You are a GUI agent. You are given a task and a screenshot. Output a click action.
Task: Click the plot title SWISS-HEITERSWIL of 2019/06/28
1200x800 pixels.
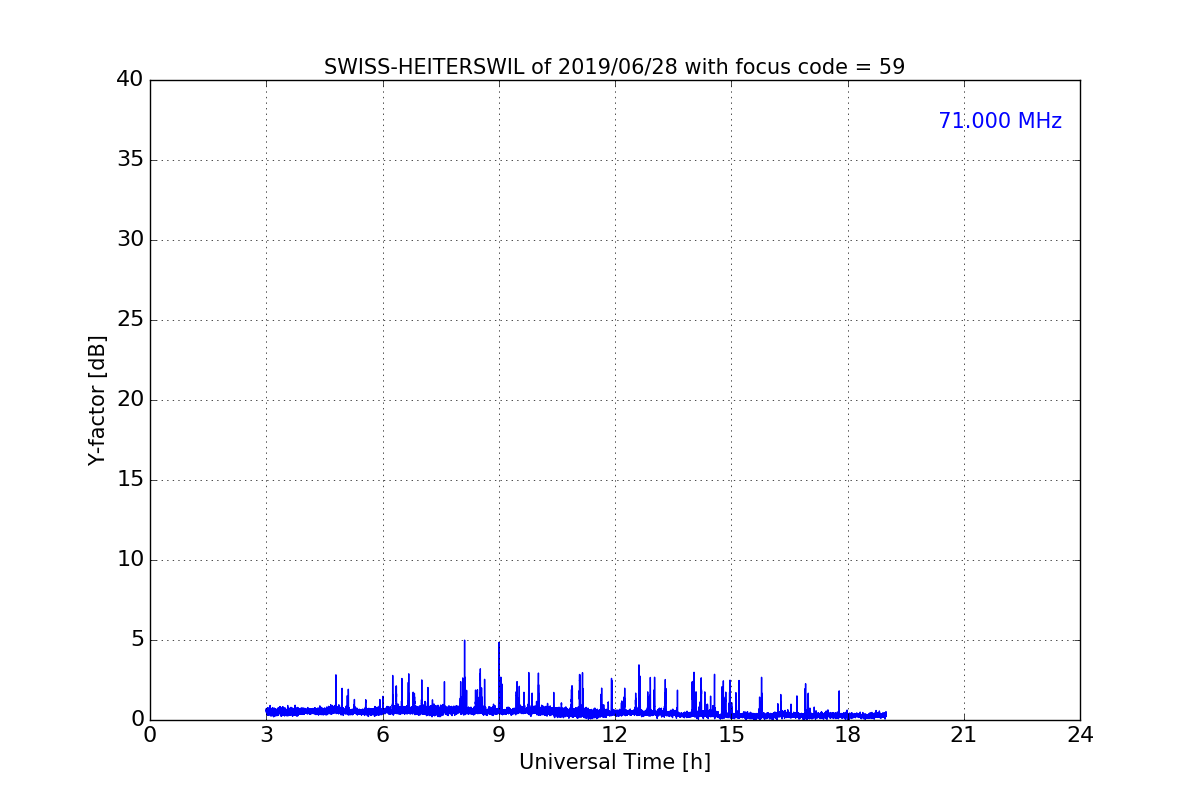[614, 67]
